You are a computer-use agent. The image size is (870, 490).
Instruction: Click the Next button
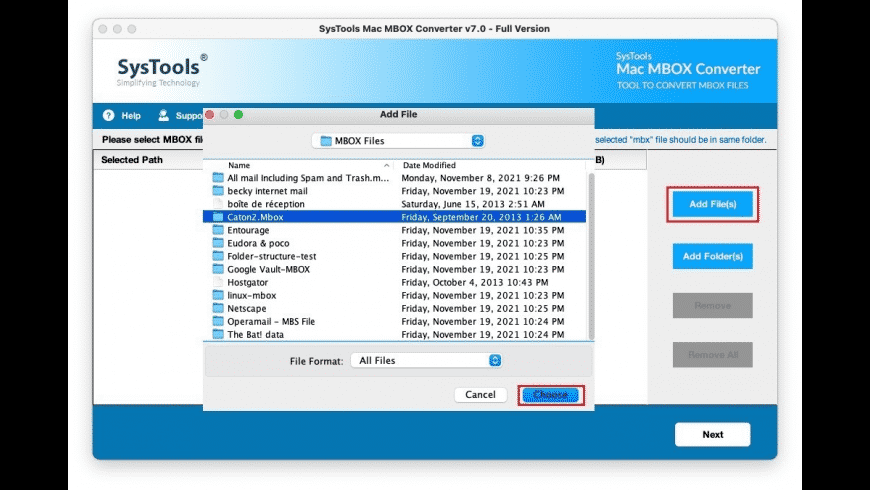(x=712, y=435)
